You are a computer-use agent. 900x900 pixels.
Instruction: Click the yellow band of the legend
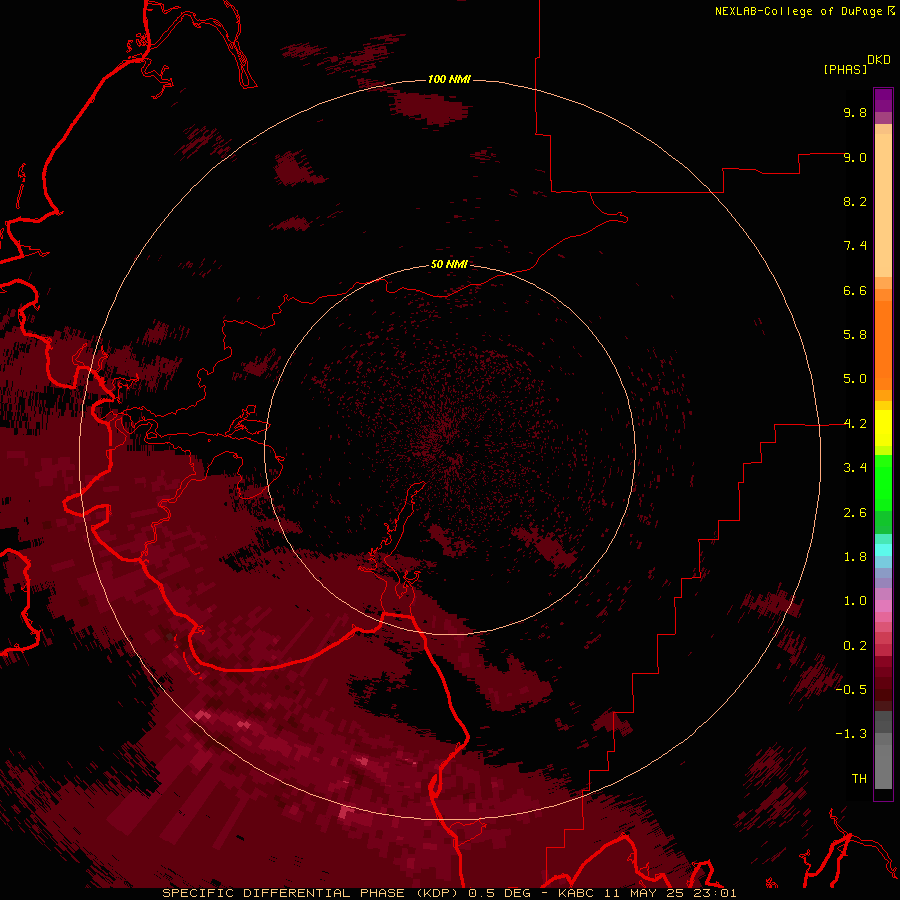click(x=883, y=428)
